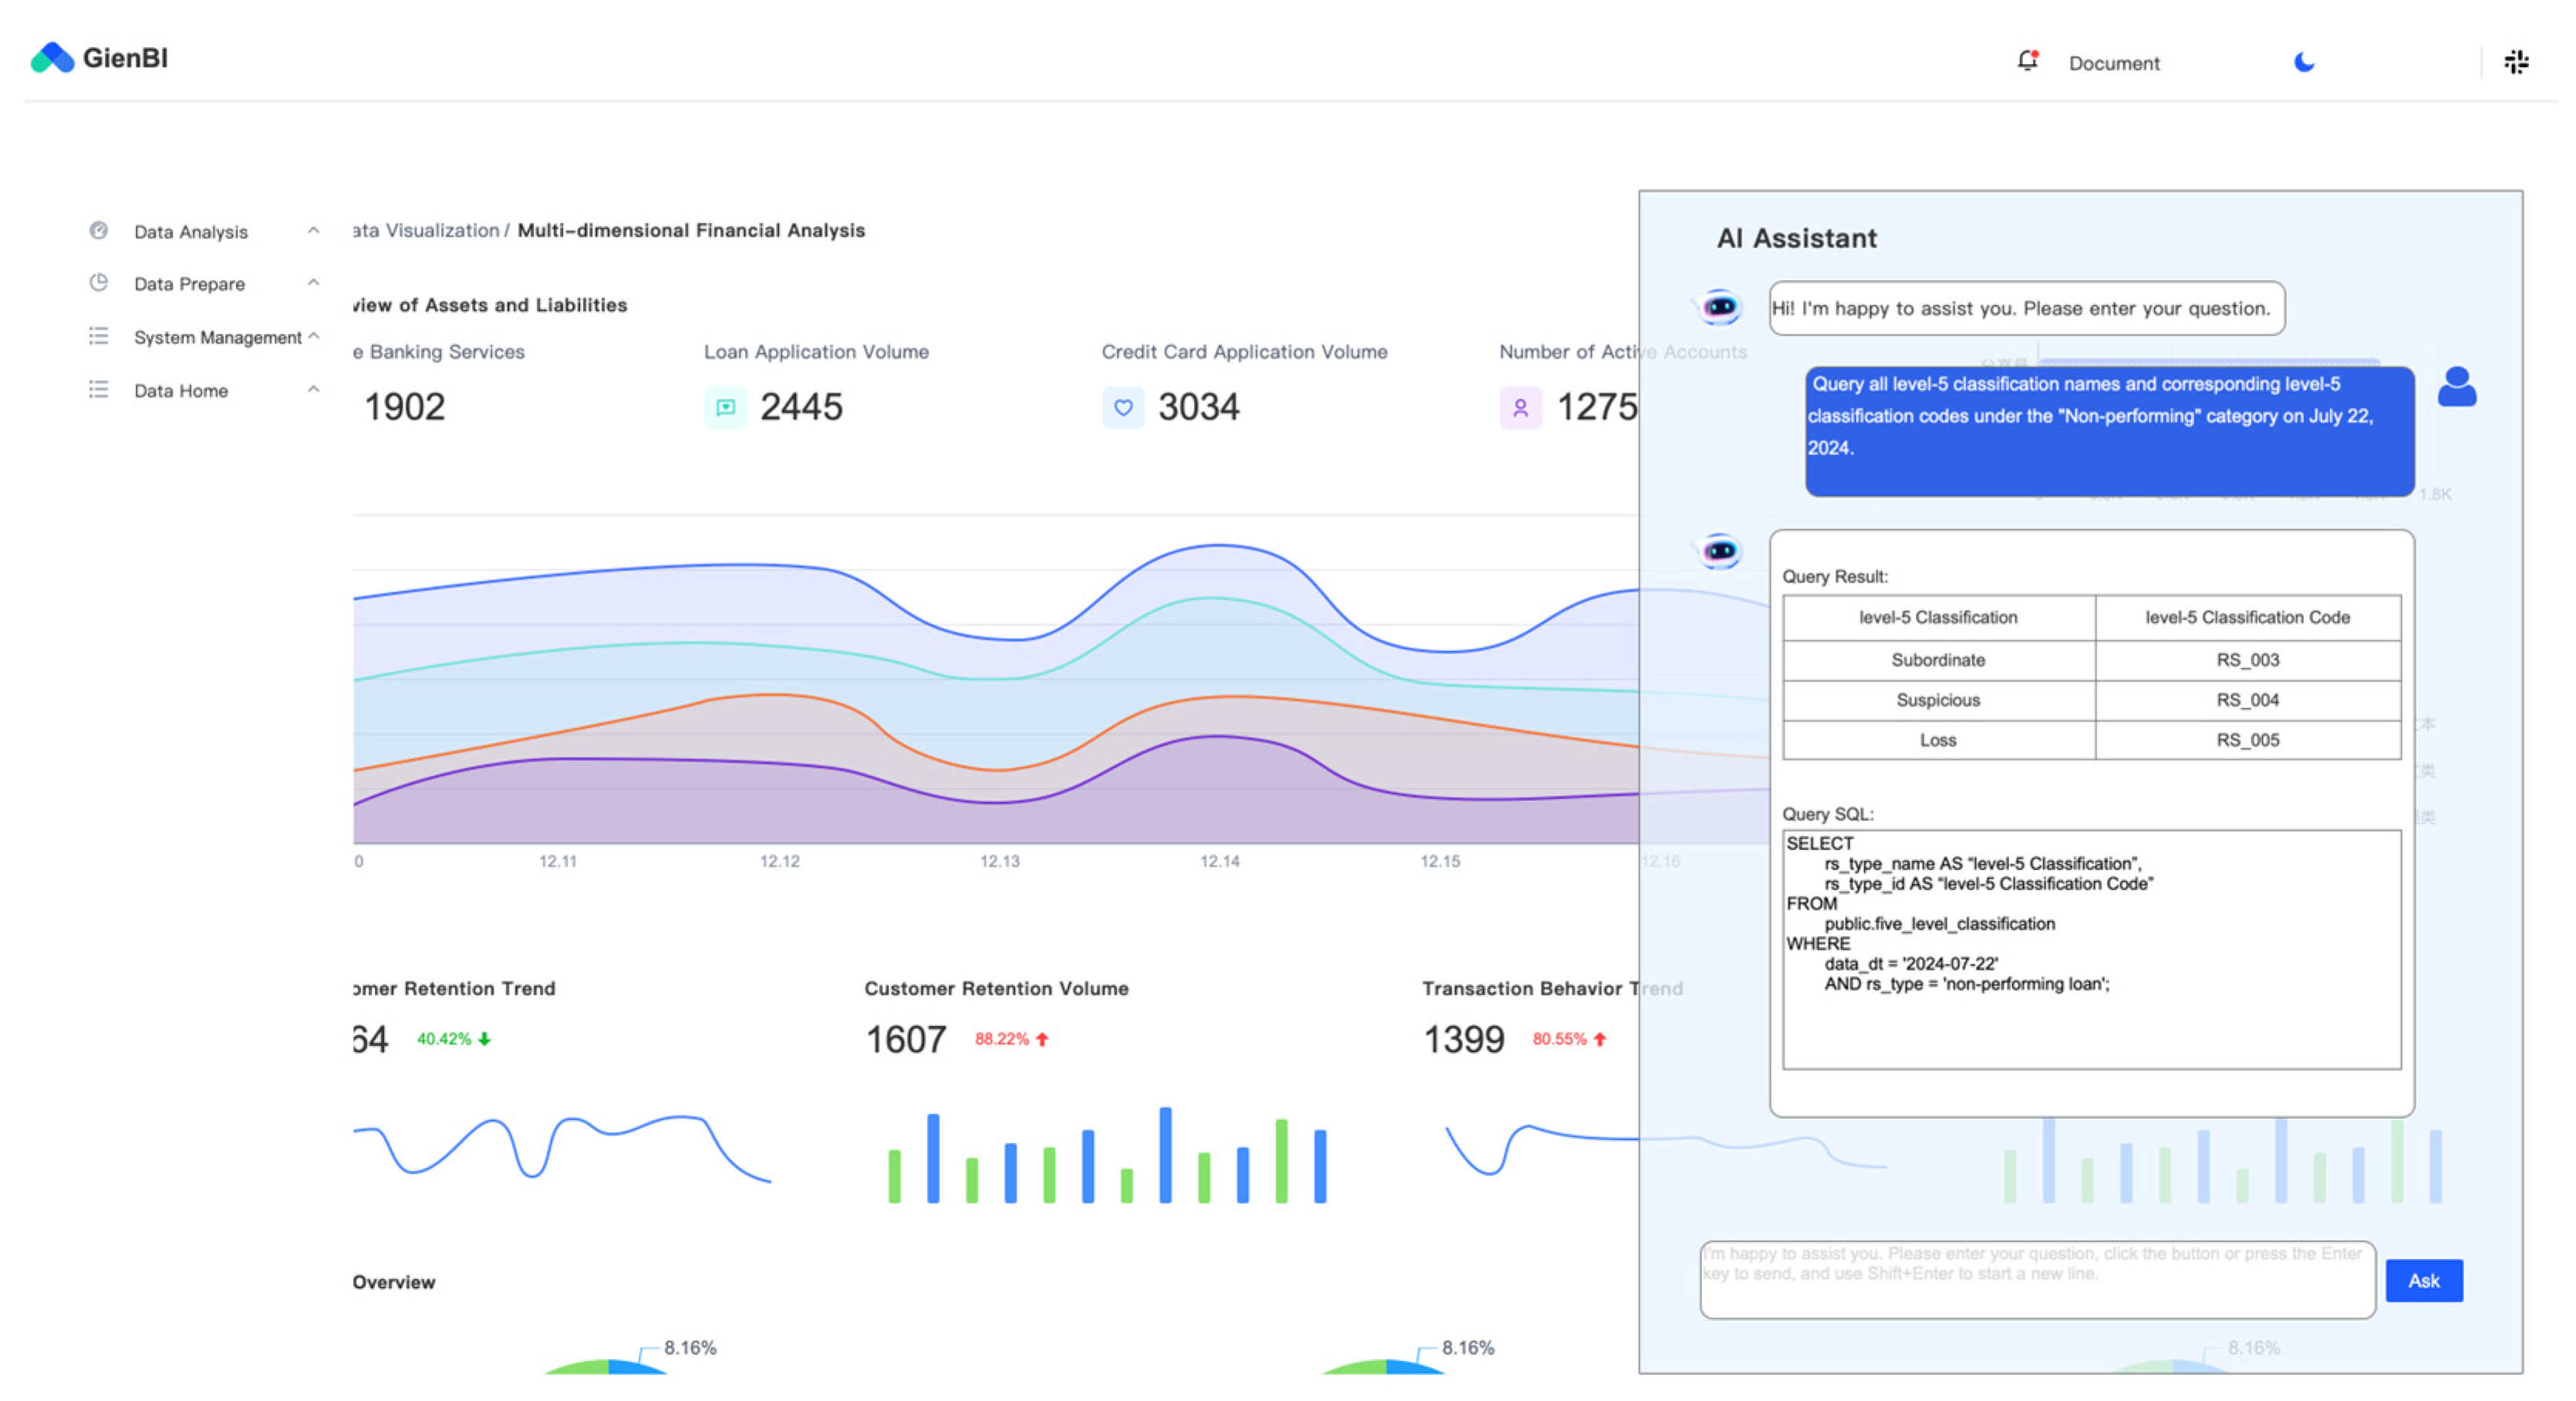Collapse the Data Analysis menu chevron
The width and height of the screenshot is (2576, 1401).
click(x=313, y=230)
